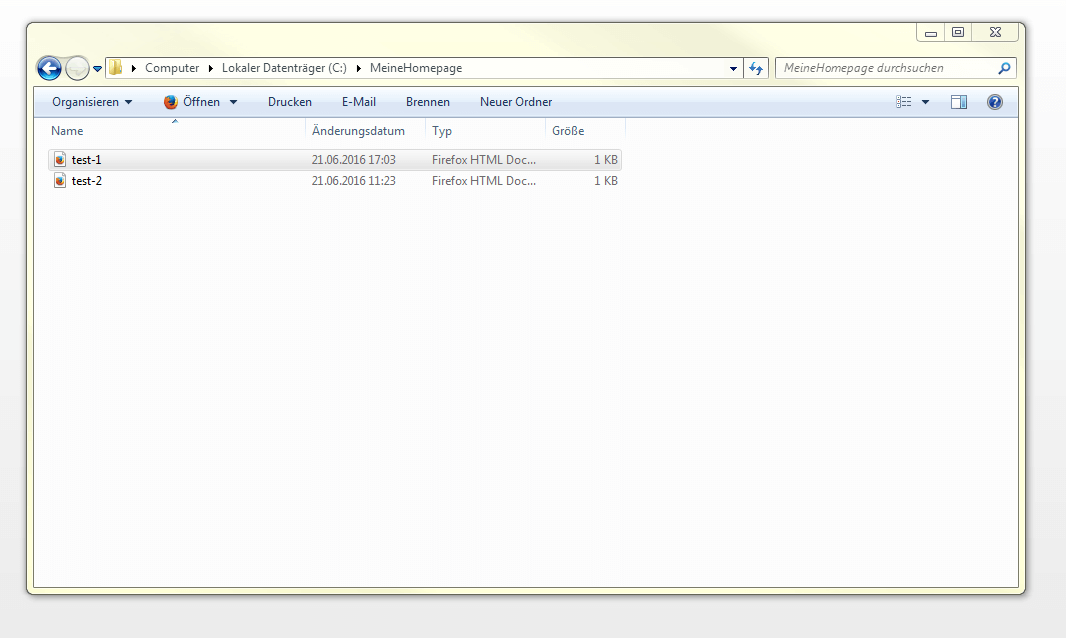
Task: Click the blue Back navigation arrow
Action: tap(49, 68)
